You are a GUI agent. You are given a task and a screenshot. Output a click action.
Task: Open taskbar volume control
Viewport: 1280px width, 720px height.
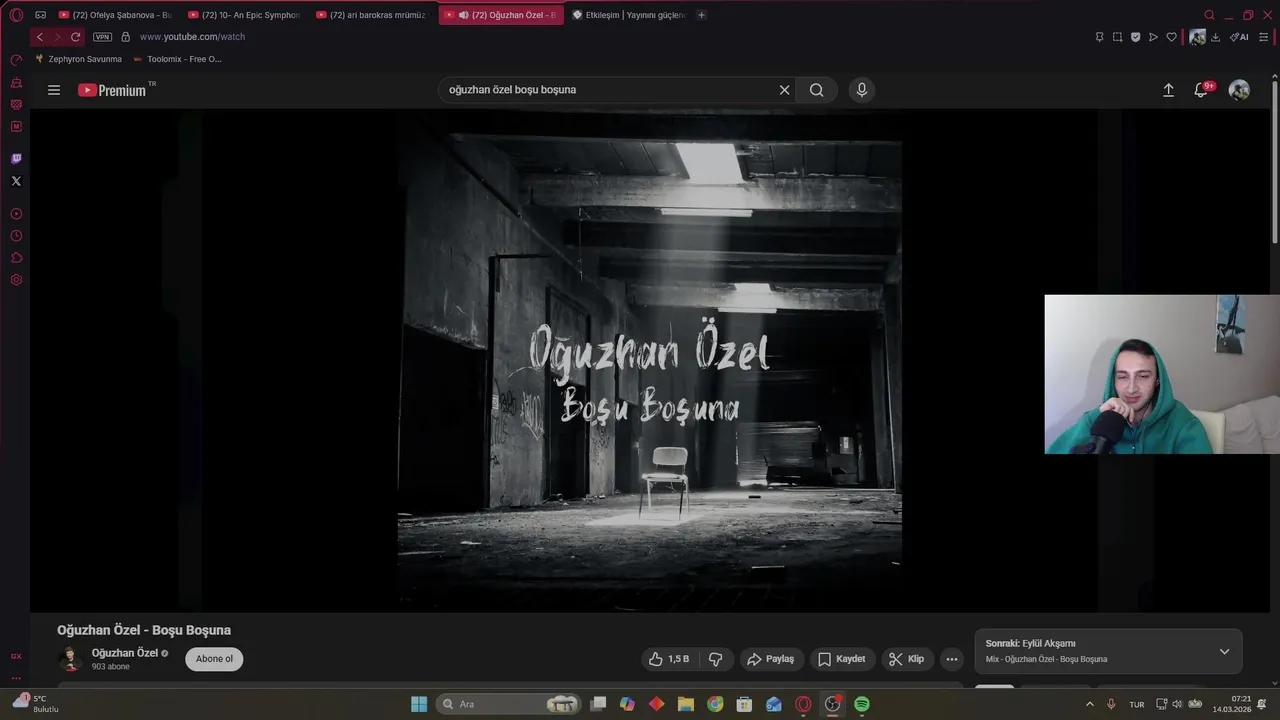(x=1177, y=704)
